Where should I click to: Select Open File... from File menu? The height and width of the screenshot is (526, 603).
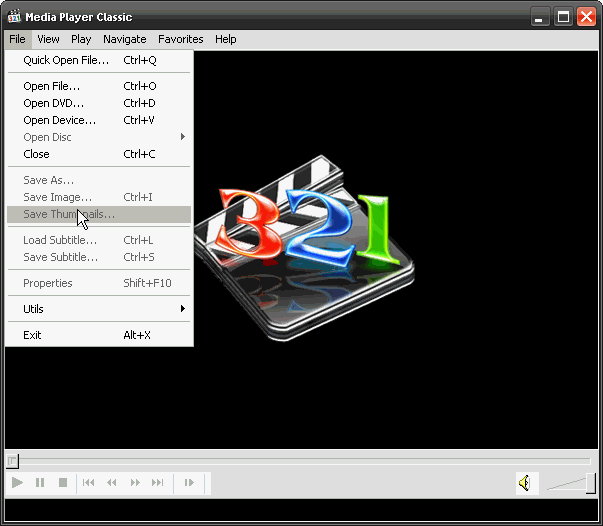click(99, 86)
